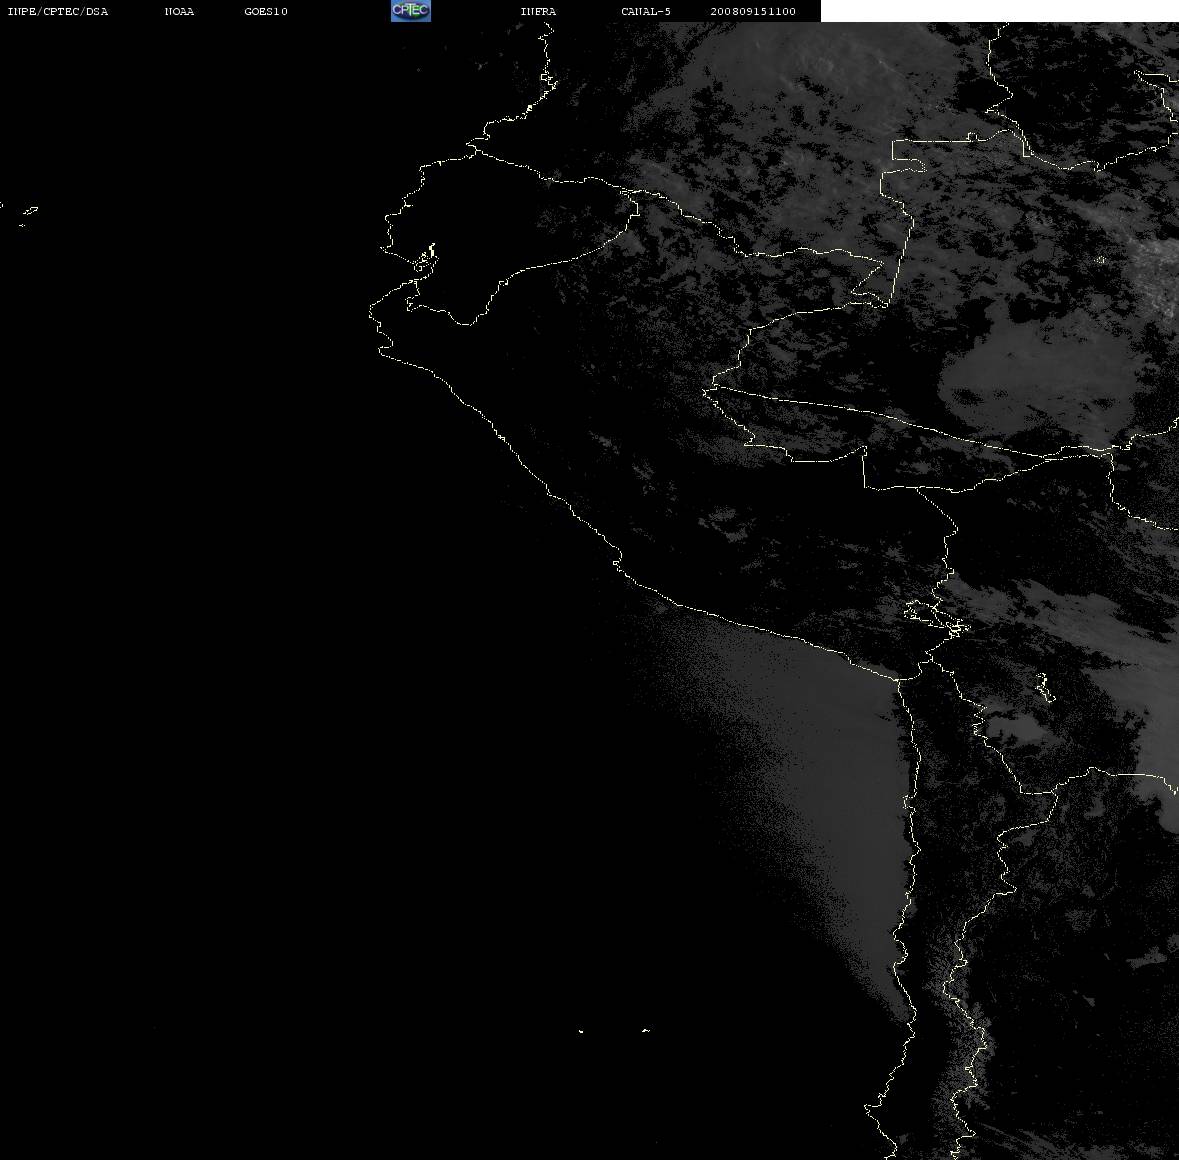Click the blank white box in header

click(x=999, y=11)
